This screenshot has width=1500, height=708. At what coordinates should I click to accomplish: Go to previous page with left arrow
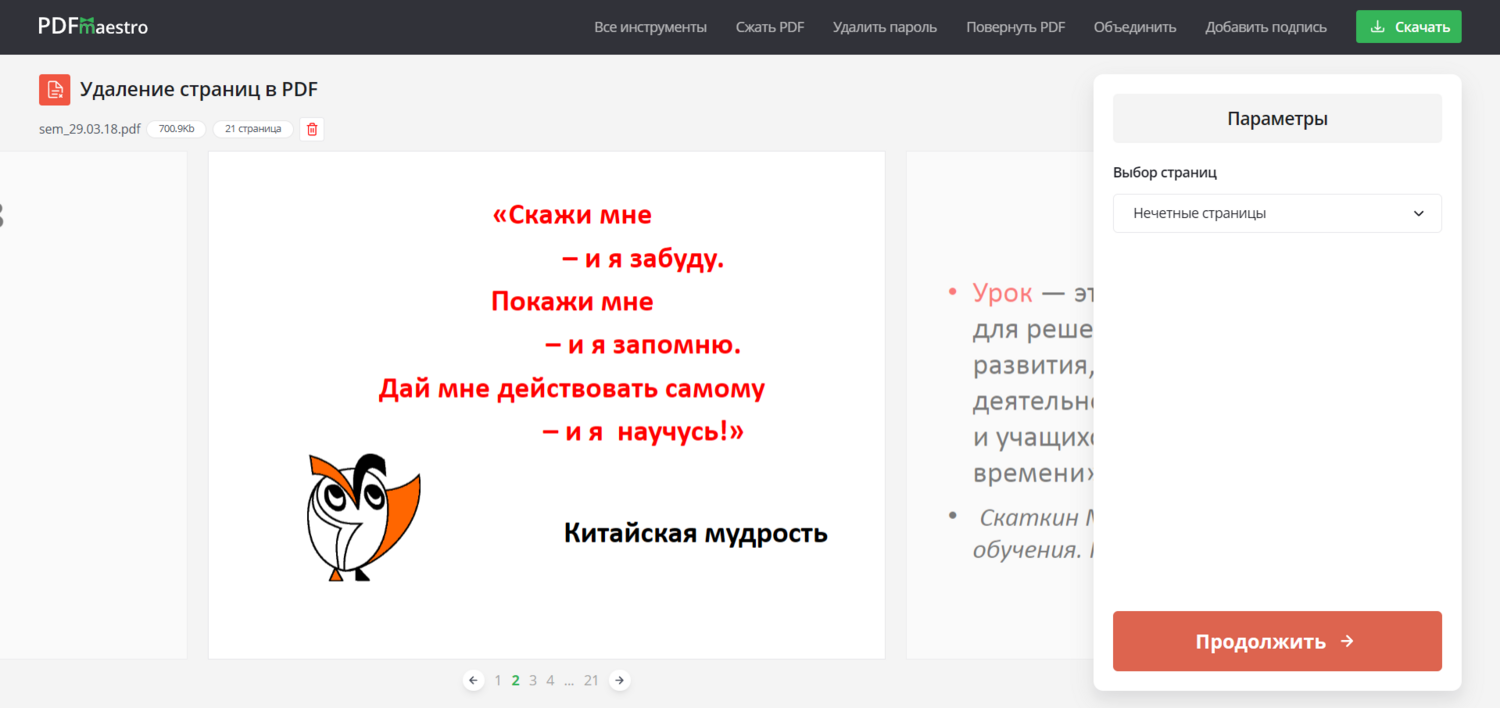coord(474,680)
